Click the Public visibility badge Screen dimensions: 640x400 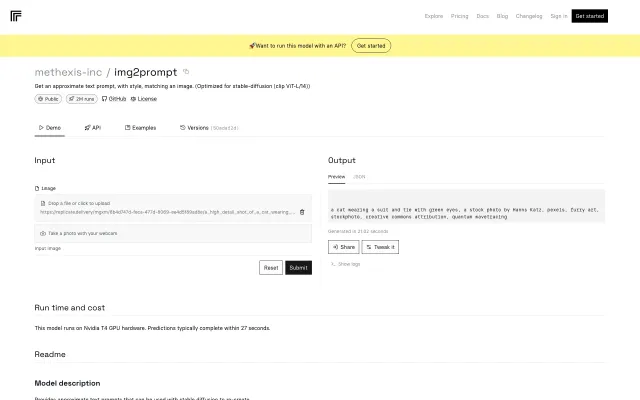pos(49,99)
